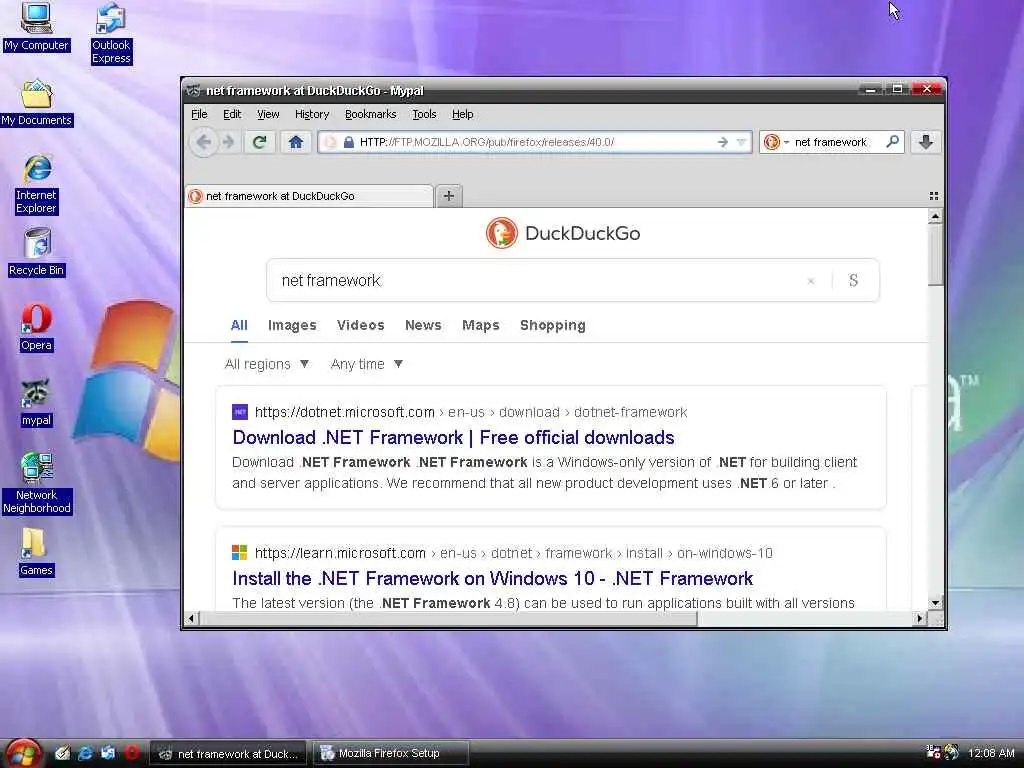Click the dotnet.microsoft.com result URL

click(471, 412)
